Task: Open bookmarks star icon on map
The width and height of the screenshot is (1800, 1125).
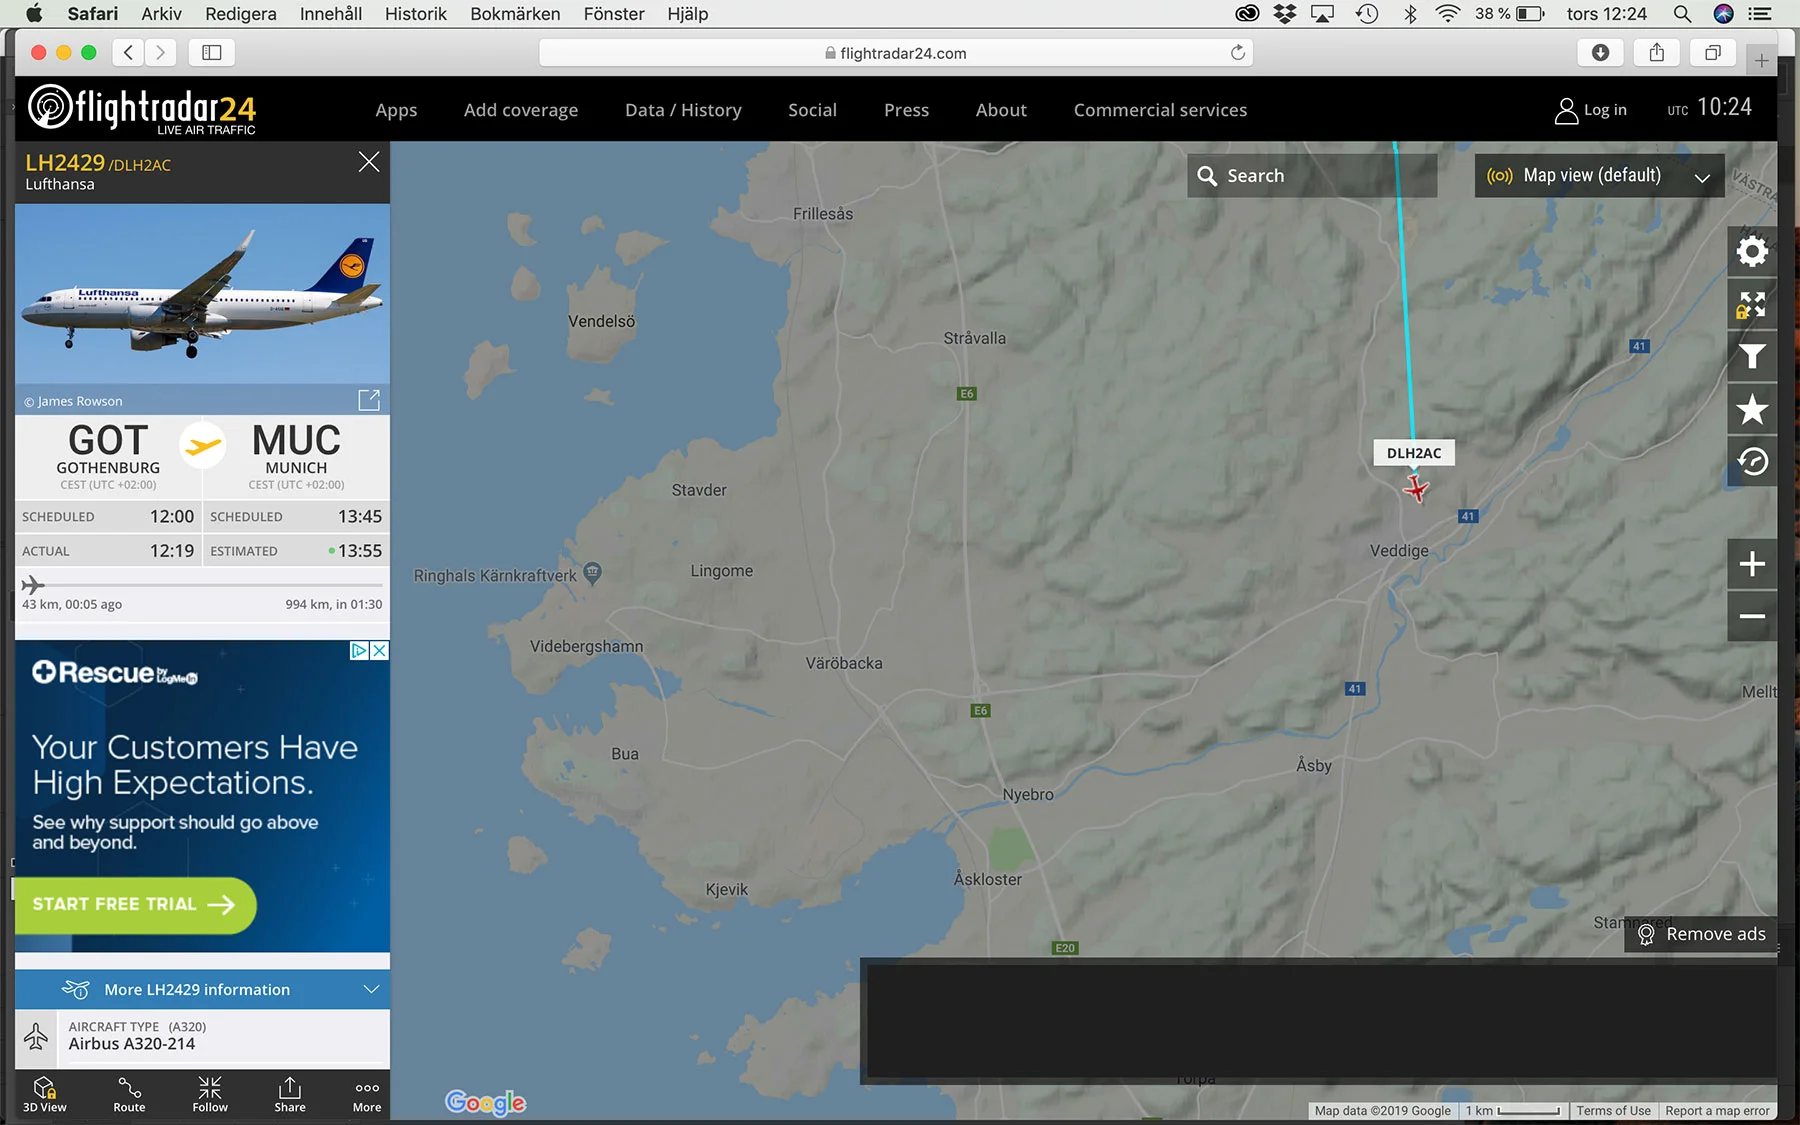Action: point(1752,409)
